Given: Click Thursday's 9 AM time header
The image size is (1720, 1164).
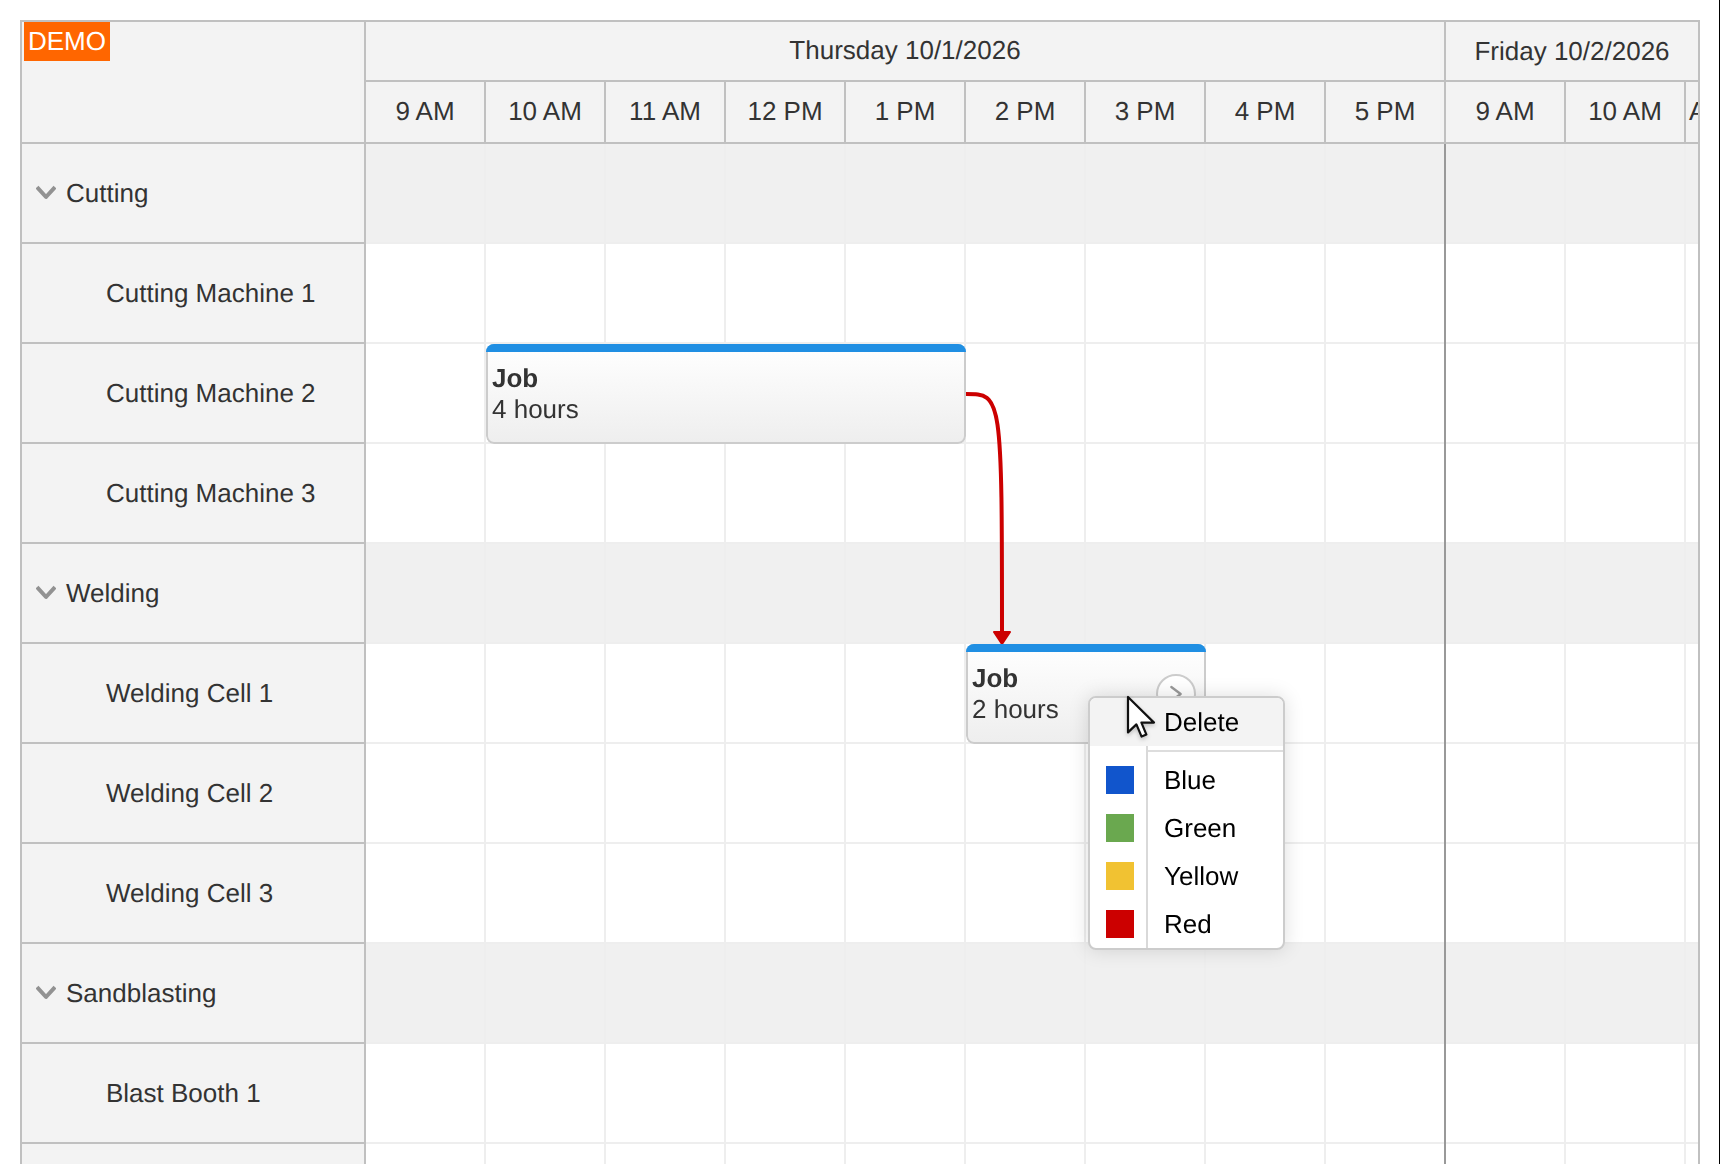Looking at the screenshot, I should click(425, 111).
